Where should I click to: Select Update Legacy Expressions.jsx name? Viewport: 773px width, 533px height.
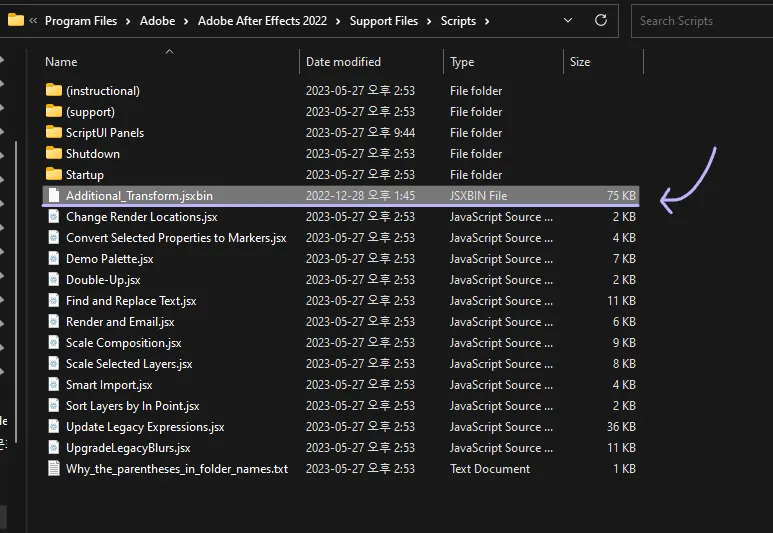pyautogui.click(x=145, y=427)
